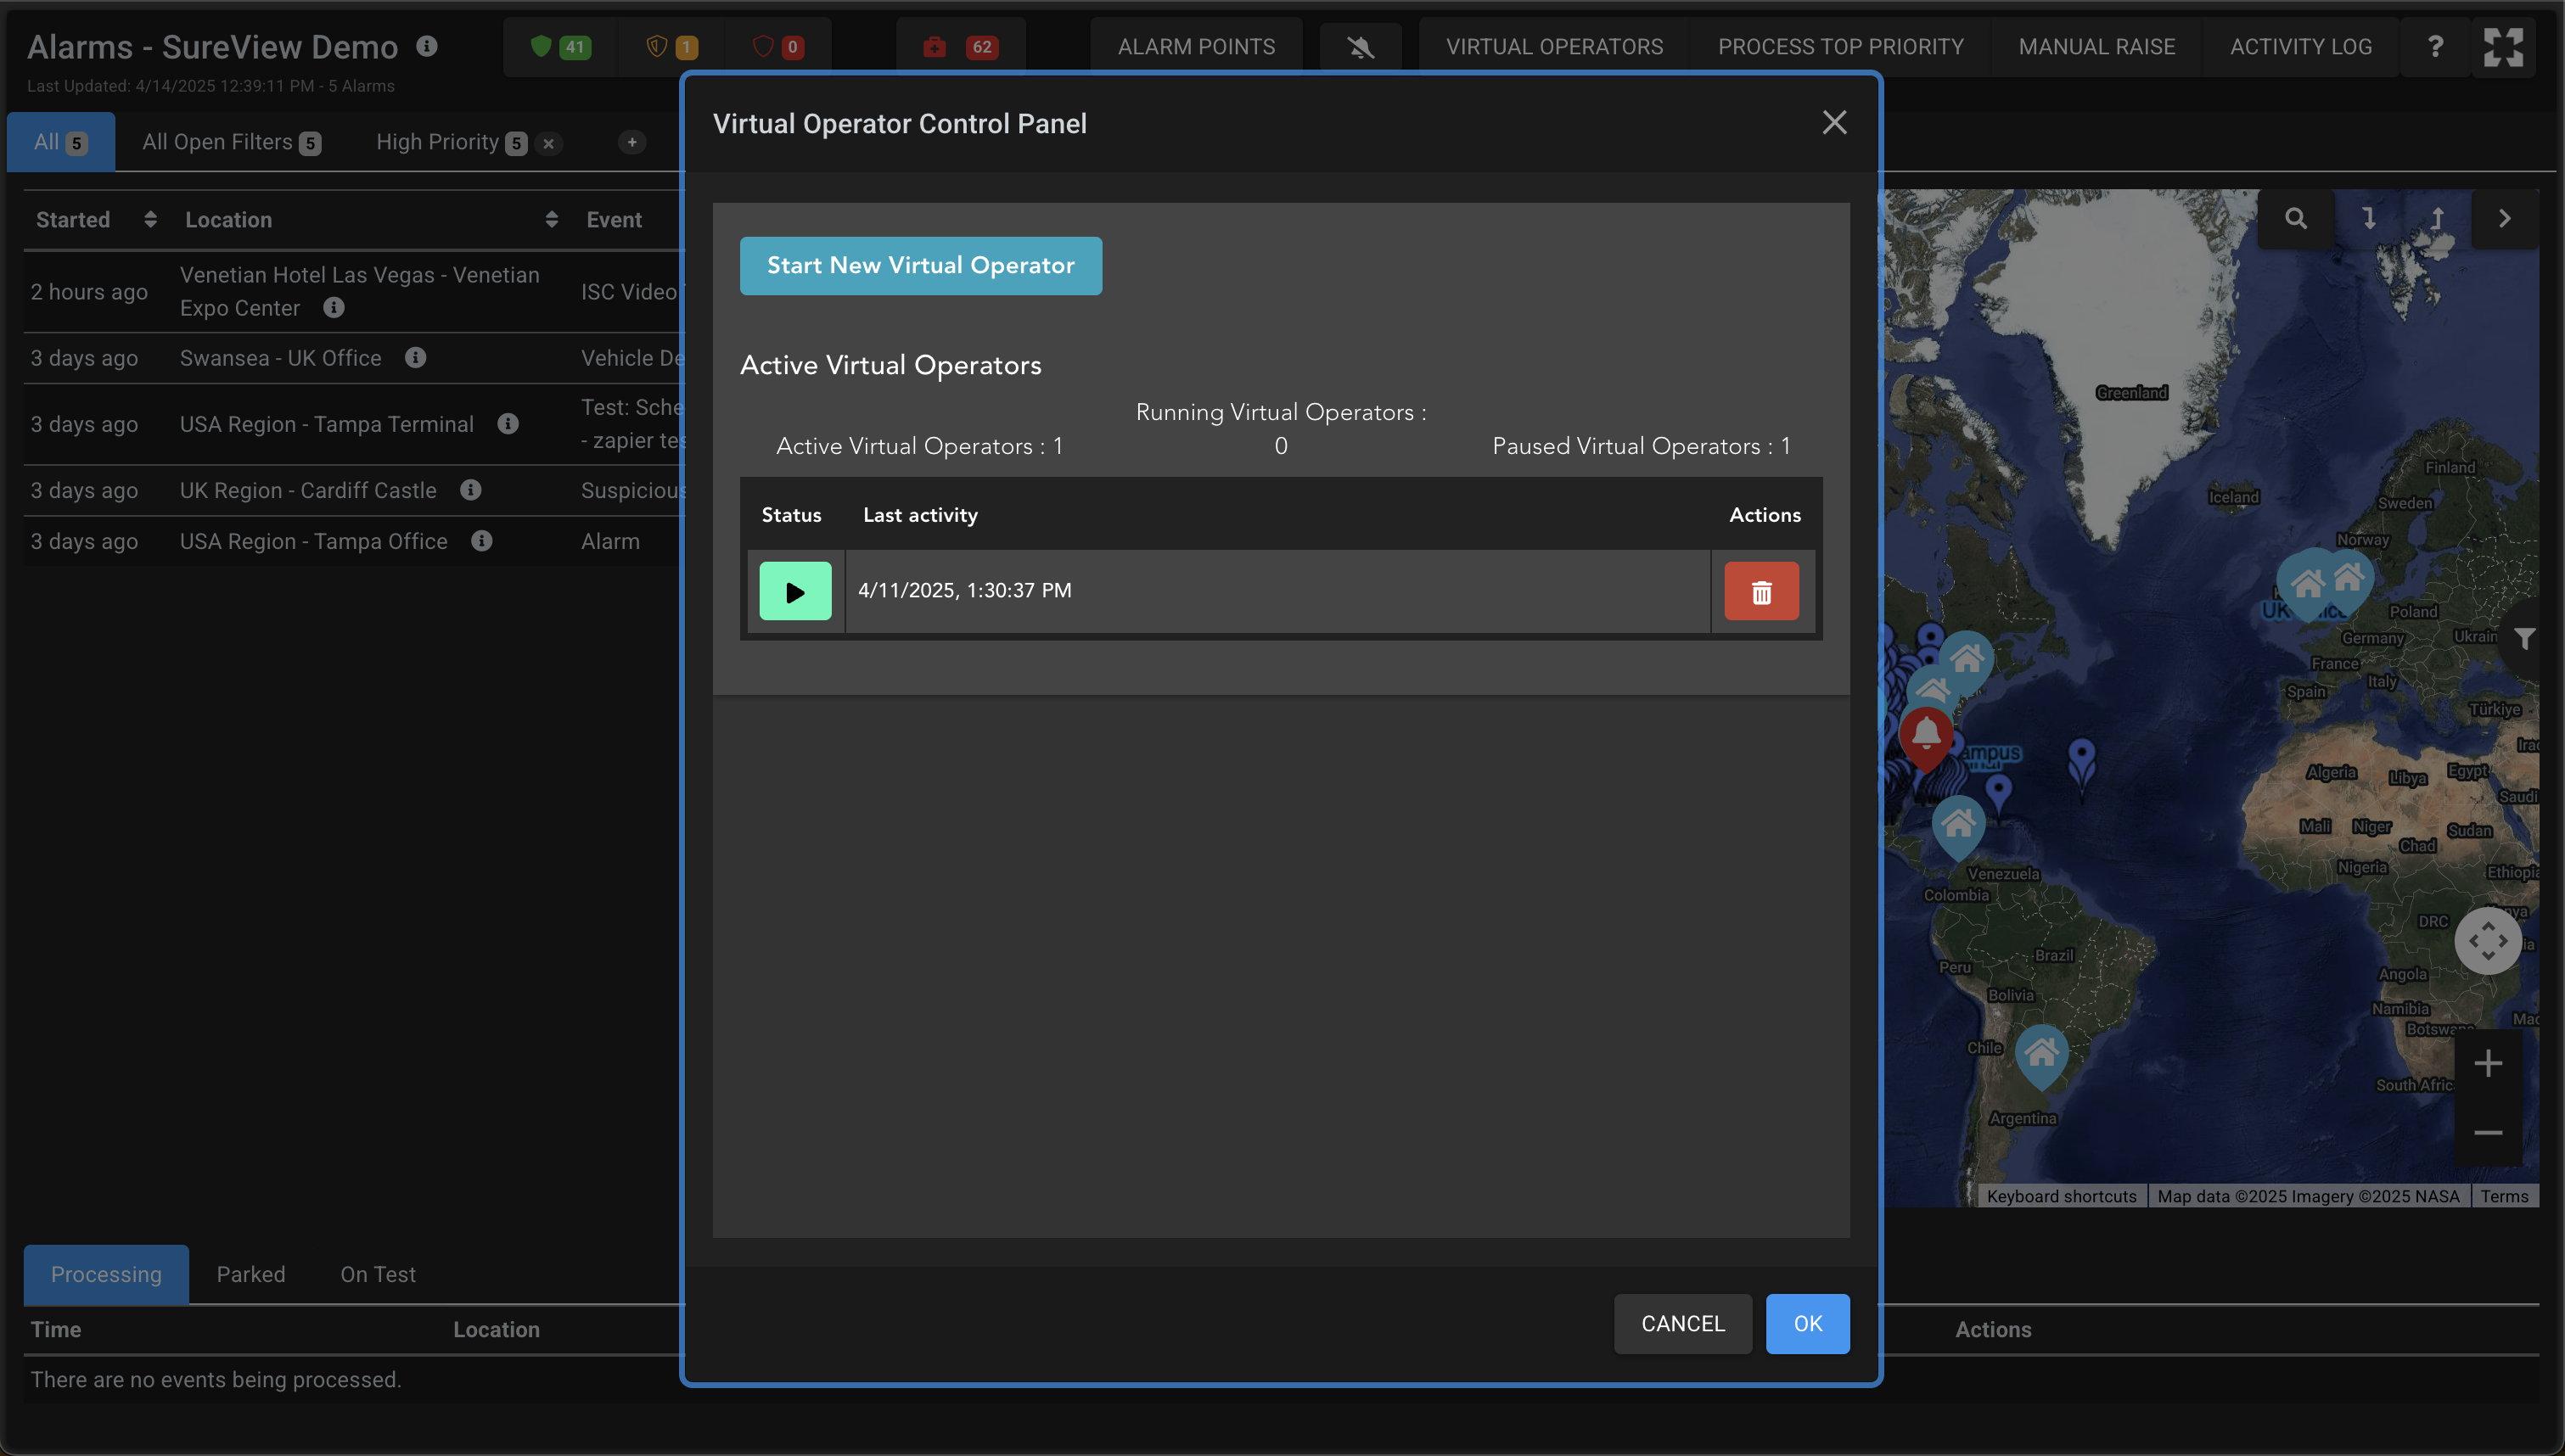Switch to the Parked tab
Viewport: 2565px width, 1456px height.
click(251, 1274)
